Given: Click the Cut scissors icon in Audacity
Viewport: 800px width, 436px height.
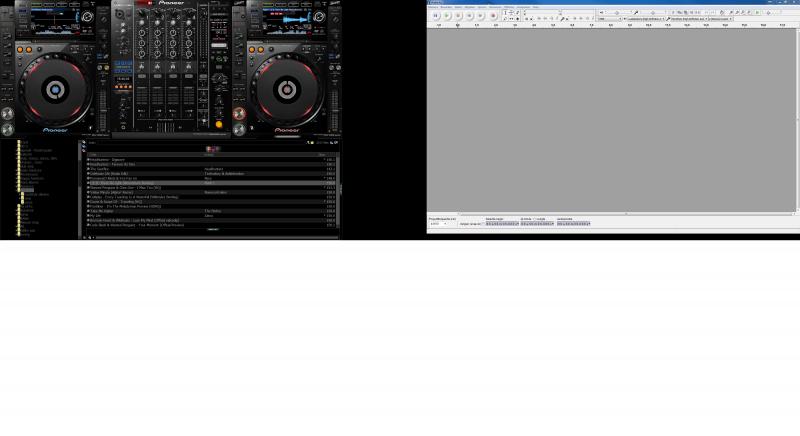Looking at the screenshot, I should pyautogui.click(x=673, y=12).
